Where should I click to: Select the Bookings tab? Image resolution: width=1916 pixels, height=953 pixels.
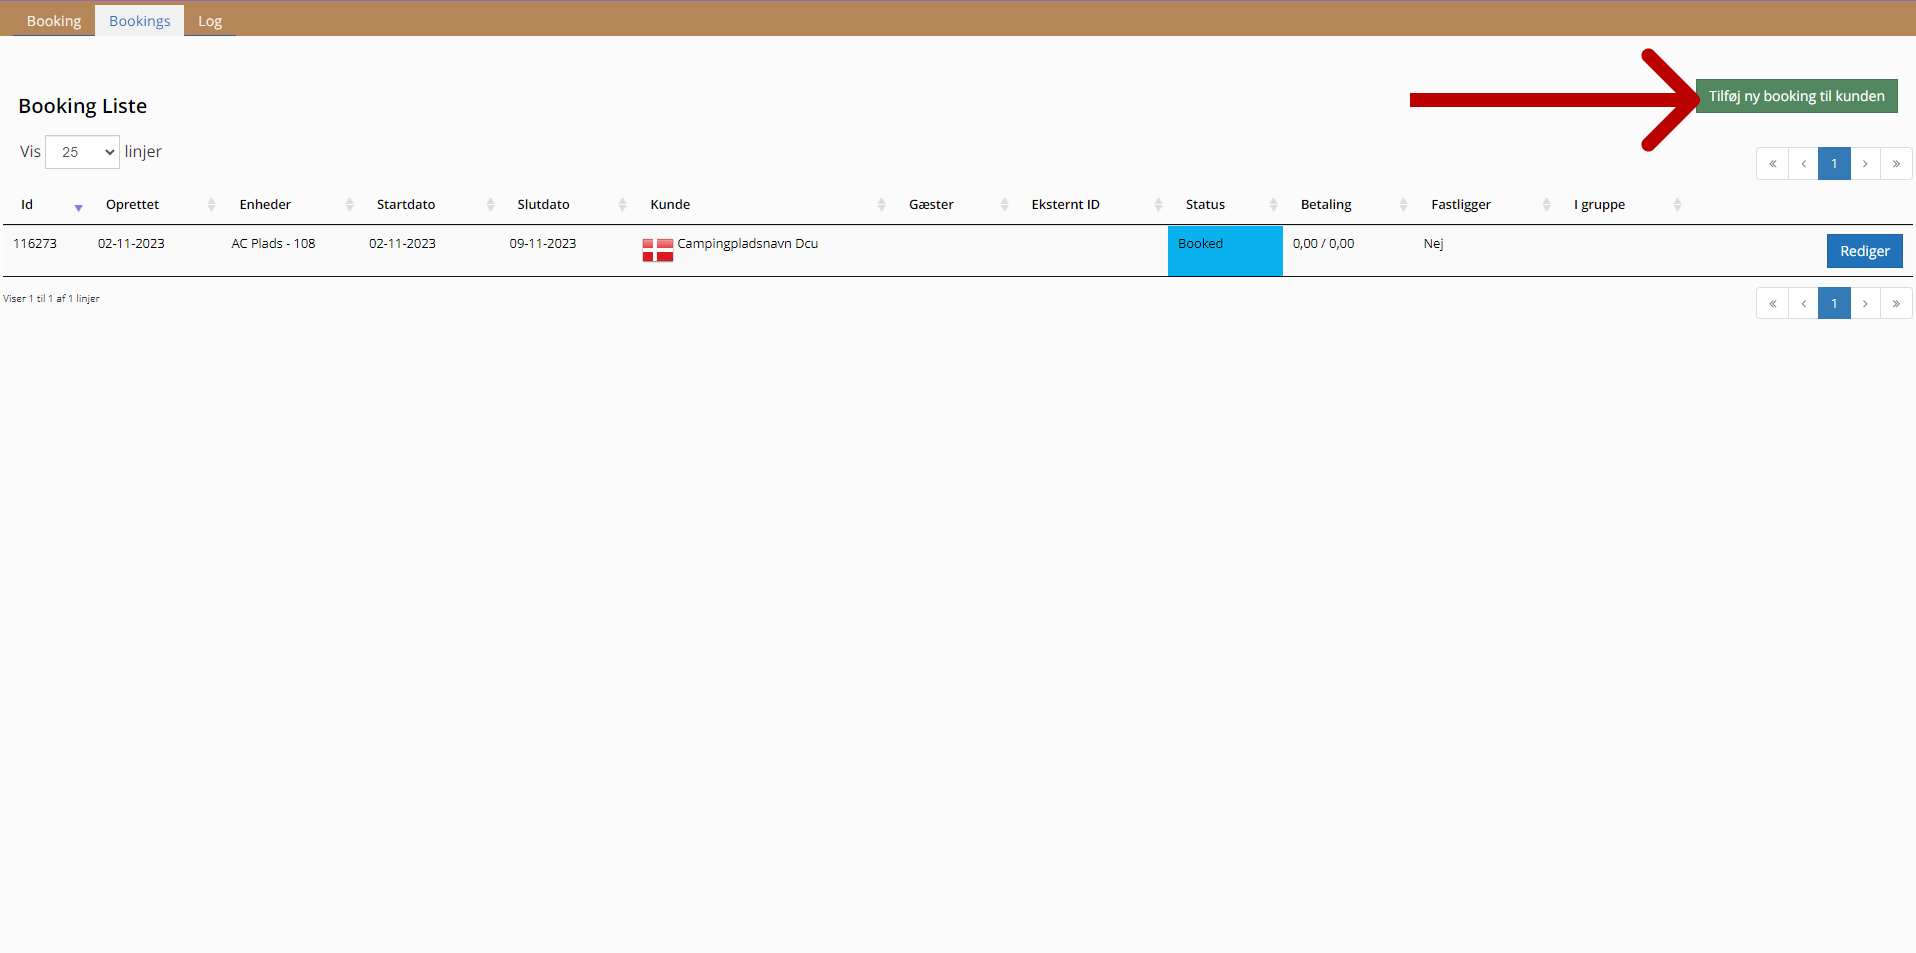tap(140, 21)
